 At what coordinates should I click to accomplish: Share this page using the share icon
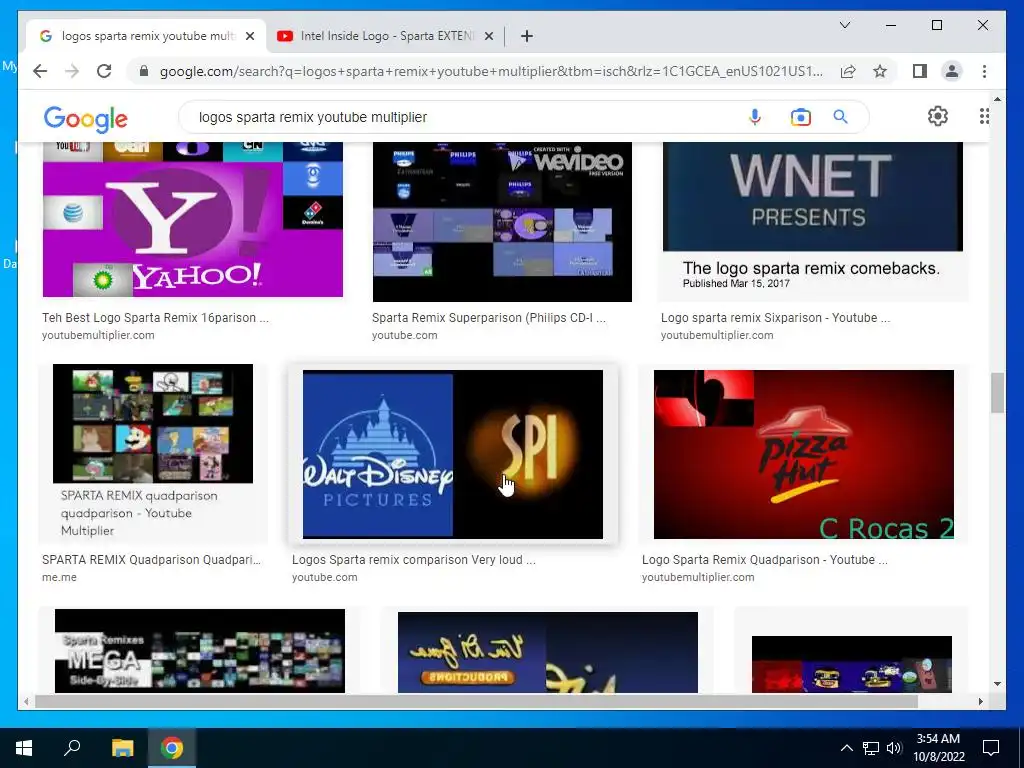tap(848, 71)
